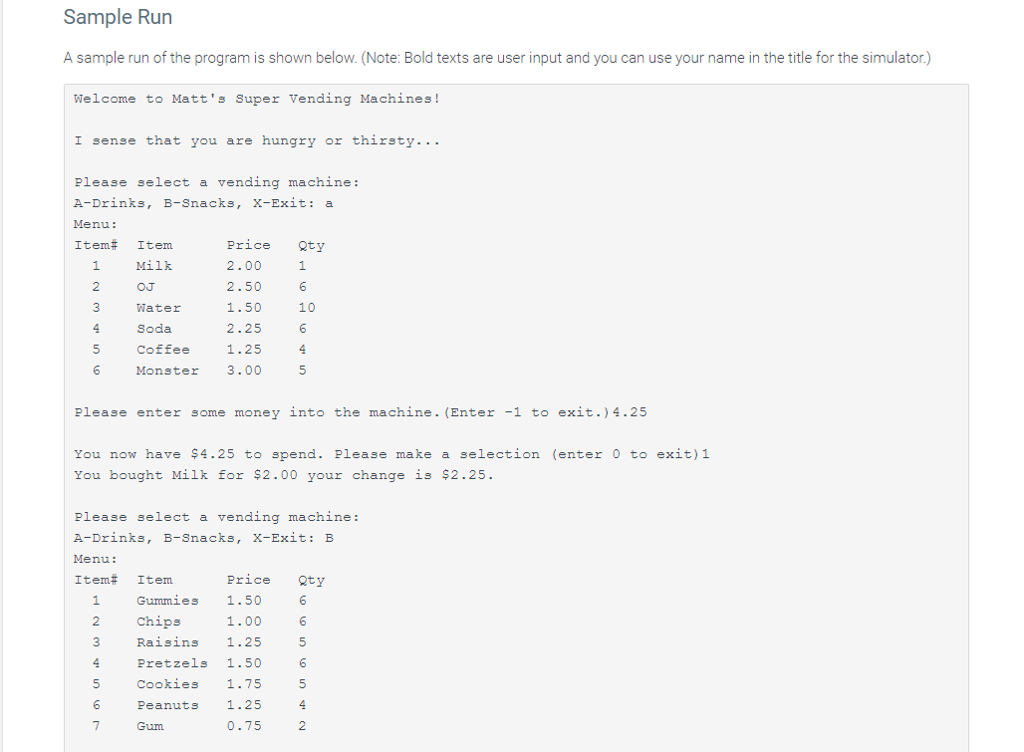Click the 'I sense that you are hungry' line
Screen dimensions: 1024x752
point(257,140)
